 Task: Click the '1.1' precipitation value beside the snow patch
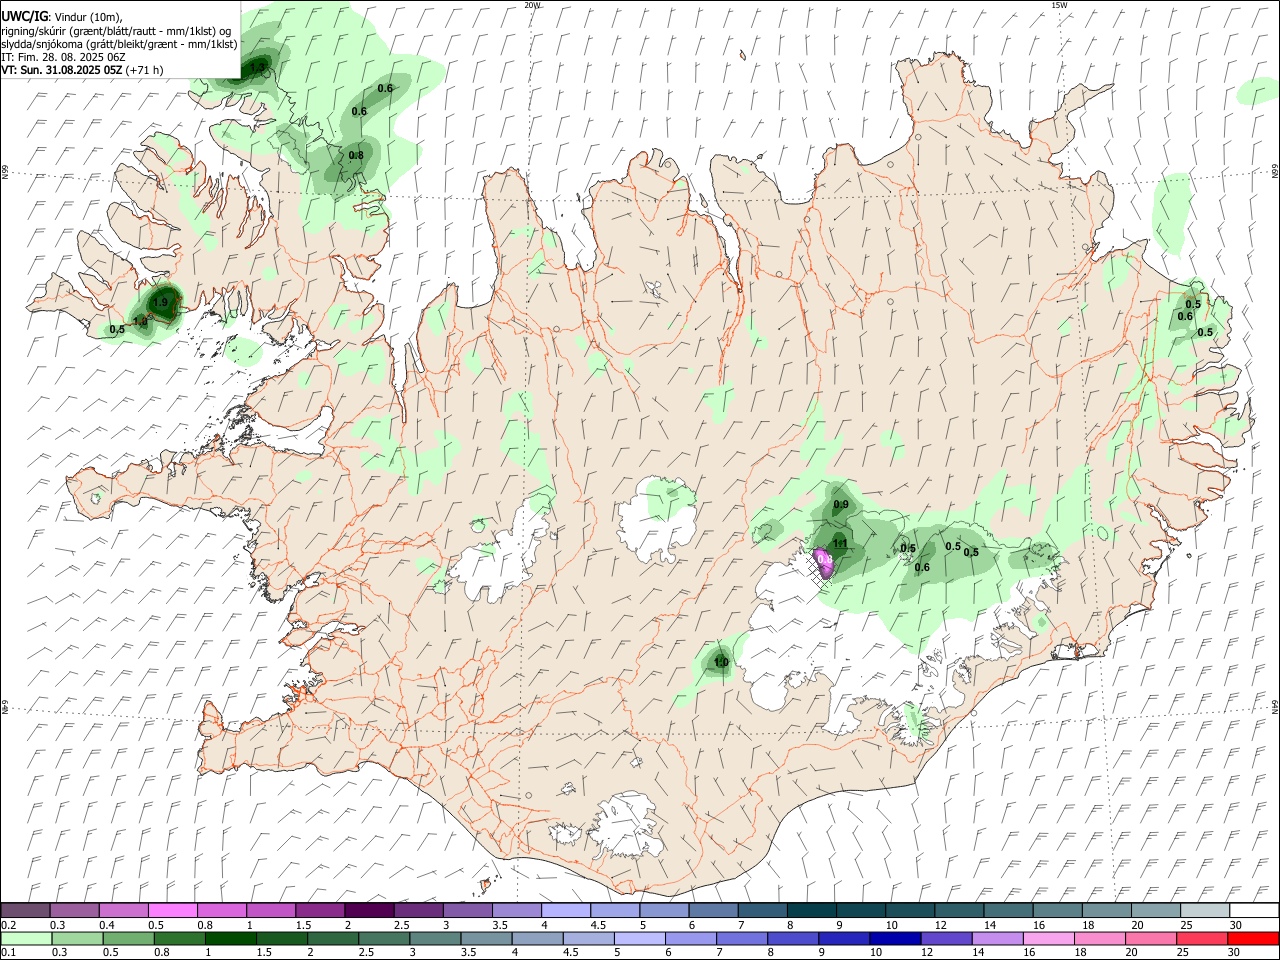pyautogui.click(x=841, y=544)
